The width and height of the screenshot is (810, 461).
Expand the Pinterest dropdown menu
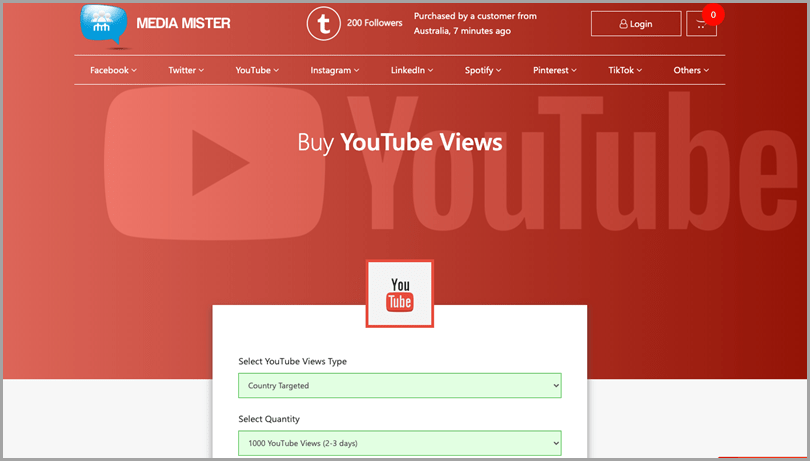coord(555,70)
